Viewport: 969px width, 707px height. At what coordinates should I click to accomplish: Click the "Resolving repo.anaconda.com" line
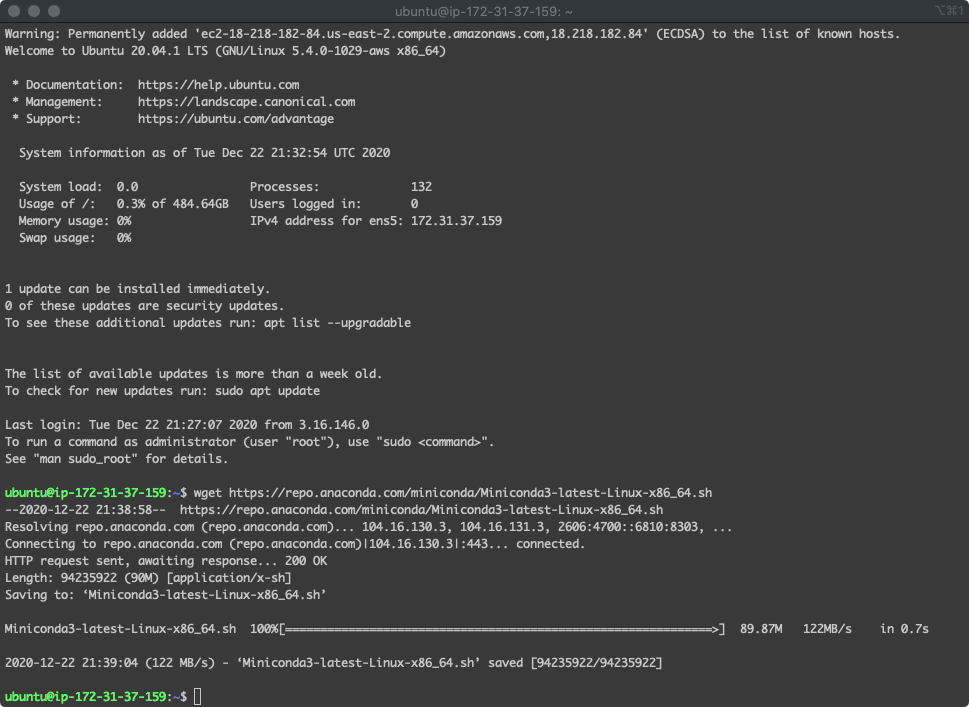click(368, 527)
